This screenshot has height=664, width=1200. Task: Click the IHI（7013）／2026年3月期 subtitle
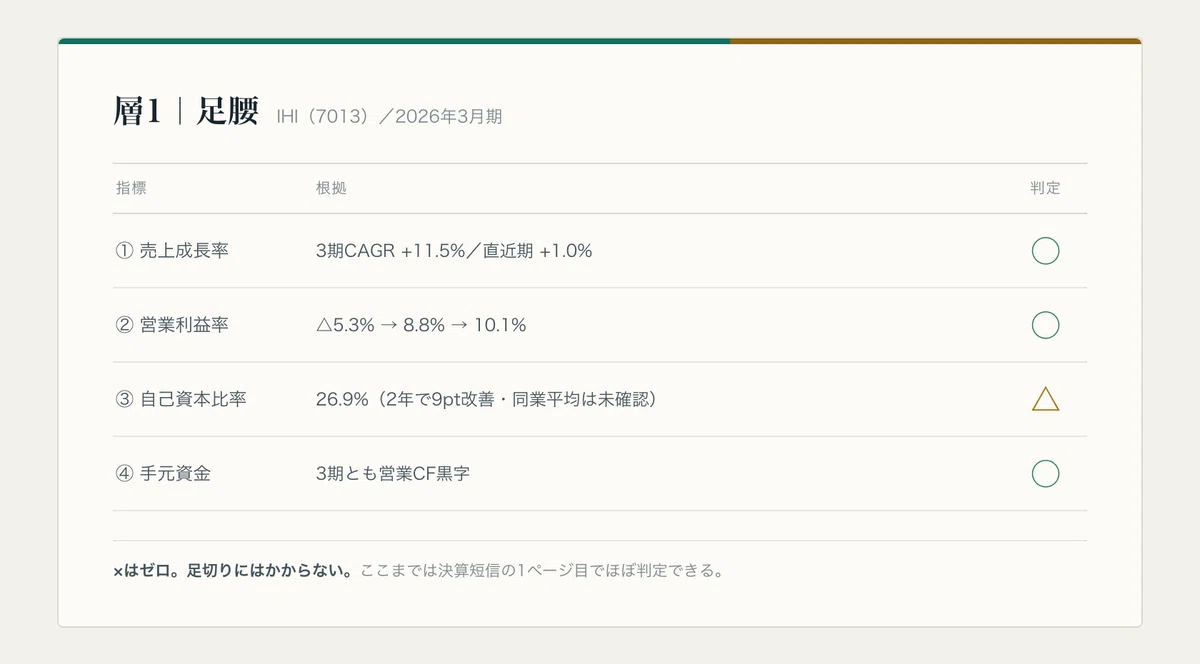pyautogui.click(x=389, y=117)
